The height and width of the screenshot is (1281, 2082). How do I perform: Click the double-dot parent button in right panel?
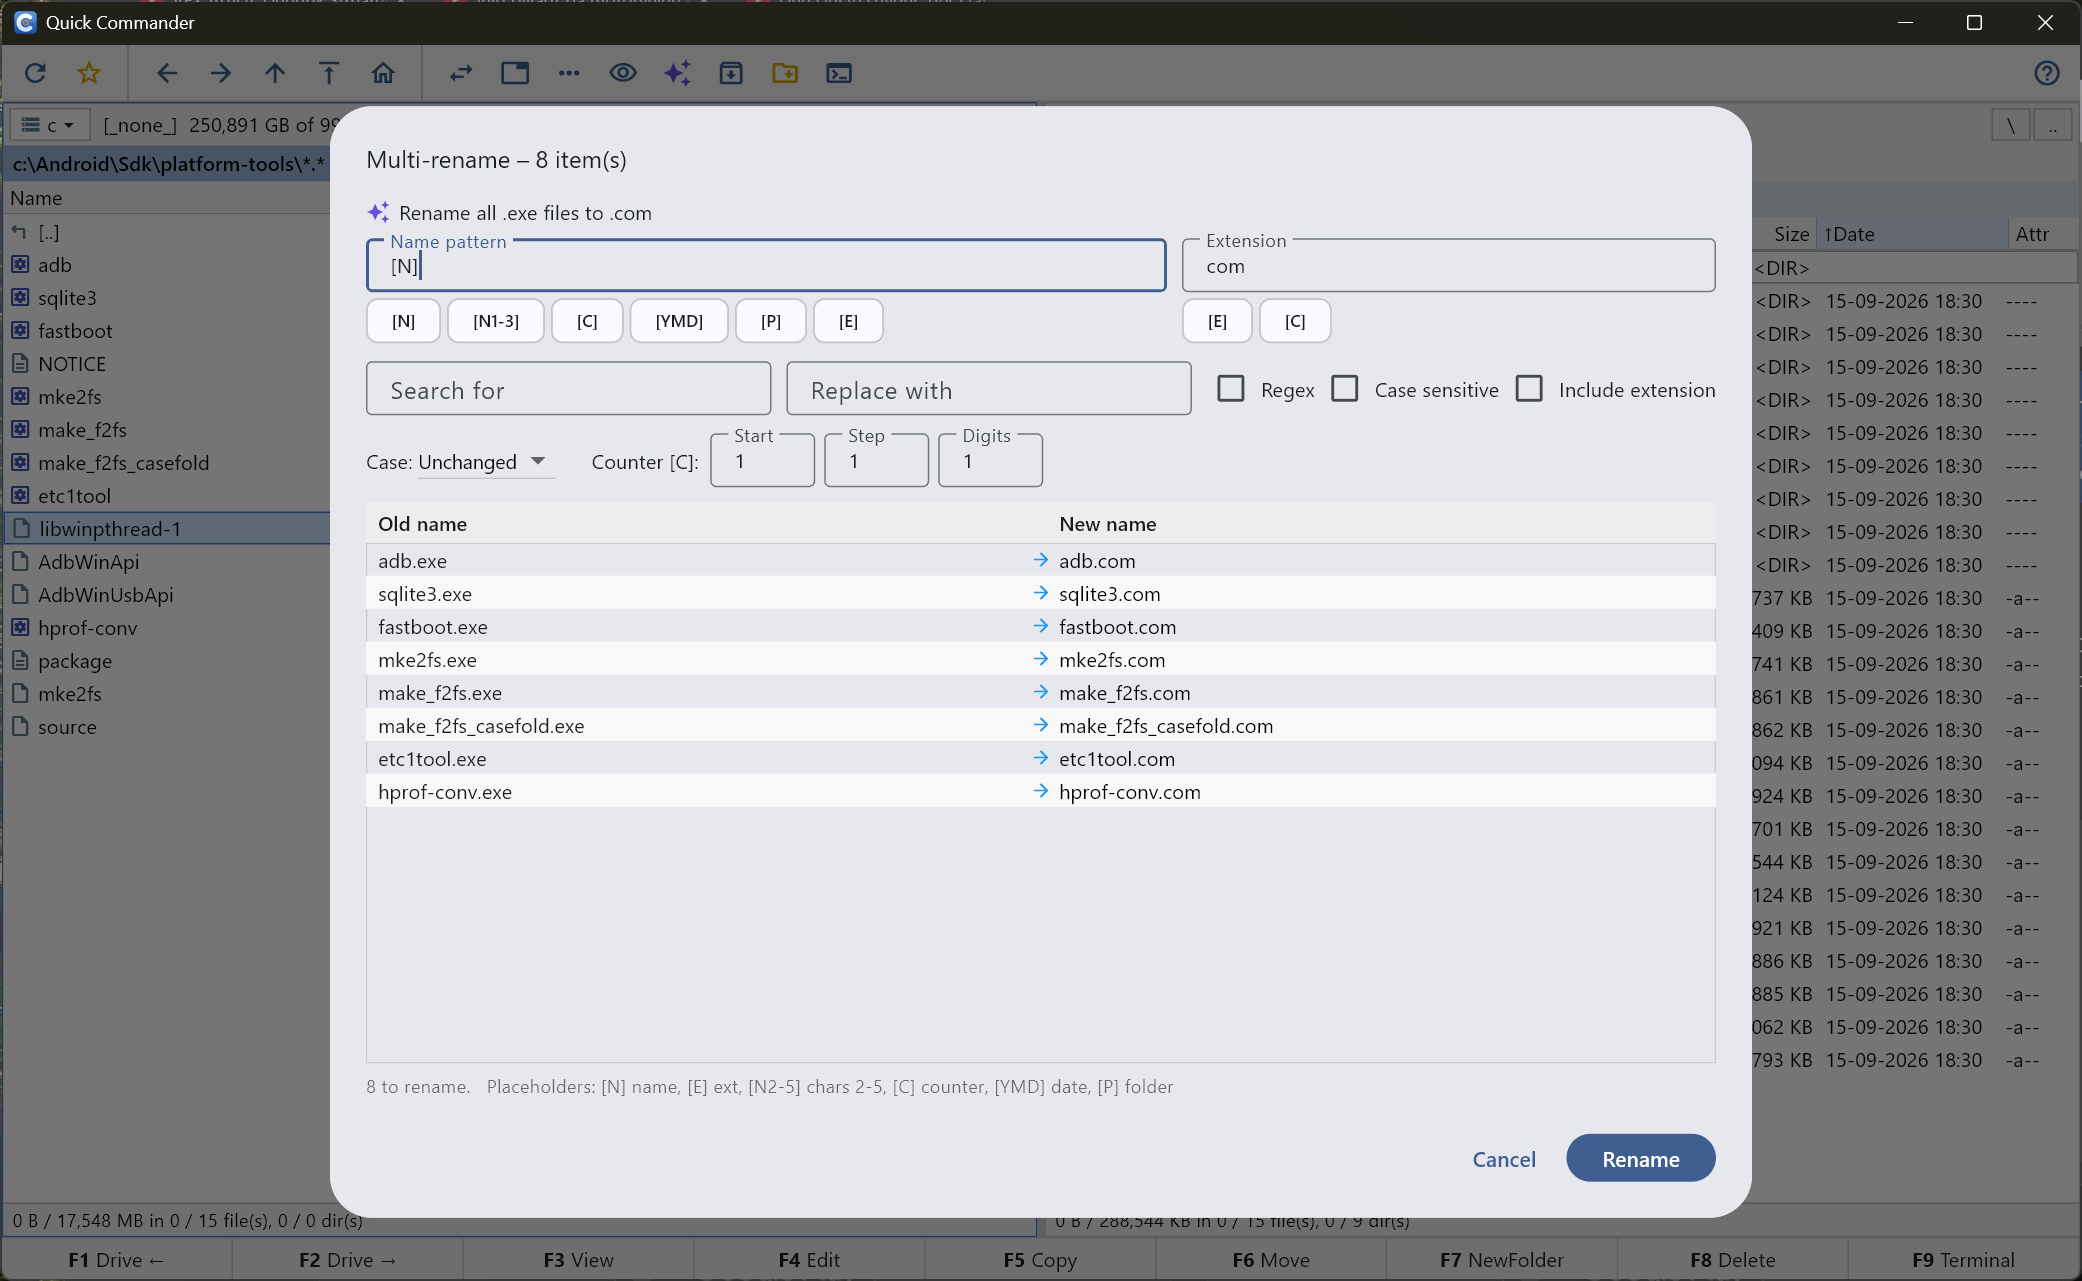[2053, 126]
